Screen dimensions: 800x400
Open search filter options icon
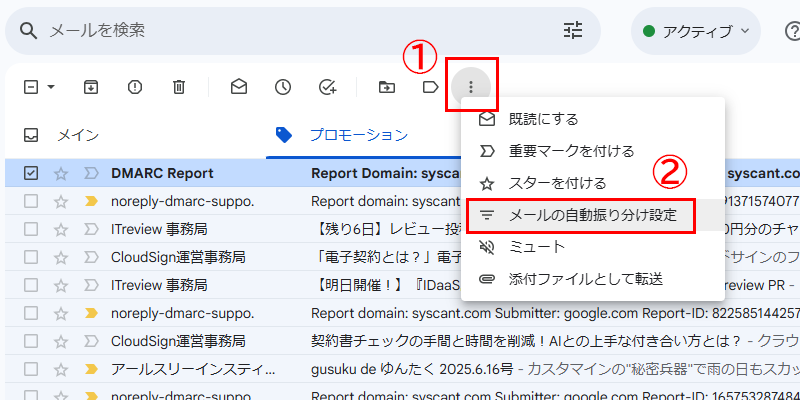tap(573, 30)
